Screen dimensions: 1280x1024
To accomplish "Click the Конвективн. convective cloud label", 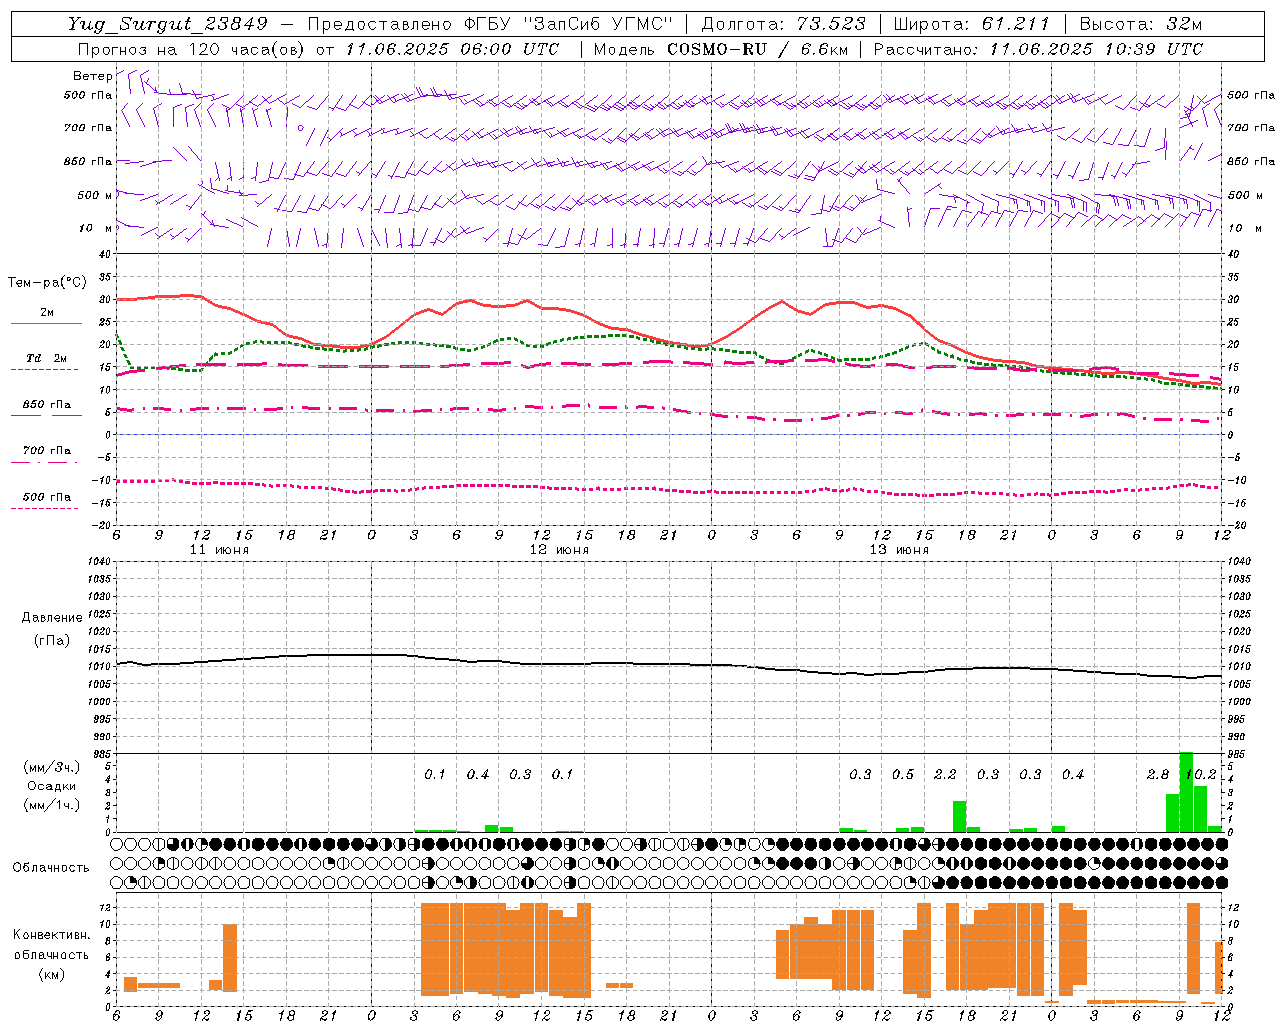I will tap(51, 935).
